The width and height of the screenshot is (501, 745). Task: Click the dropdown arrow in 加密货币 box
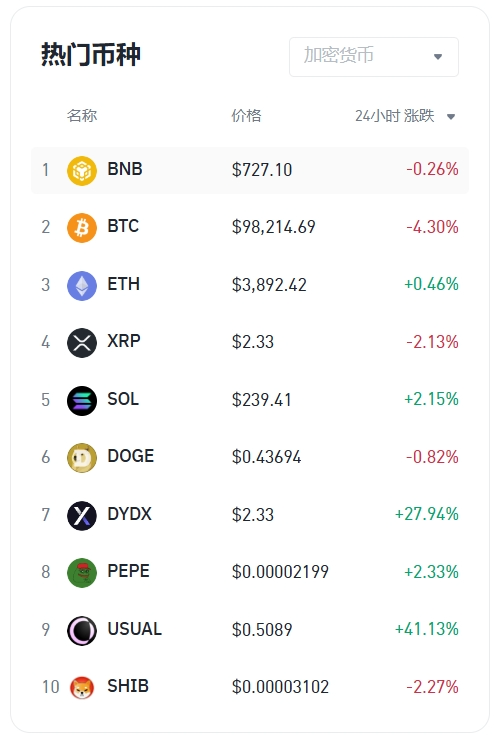(x=438, y=57)
